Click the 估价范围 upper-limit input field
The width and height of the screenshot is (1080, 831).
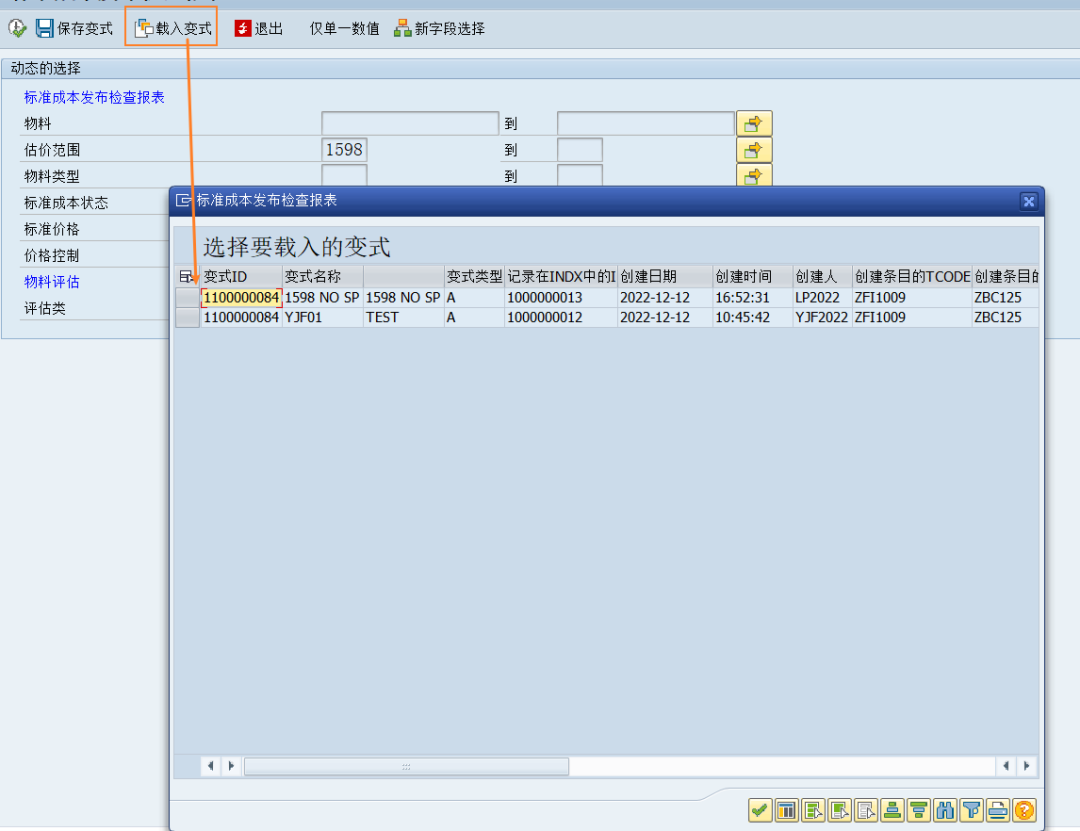[x=580, y=150]
